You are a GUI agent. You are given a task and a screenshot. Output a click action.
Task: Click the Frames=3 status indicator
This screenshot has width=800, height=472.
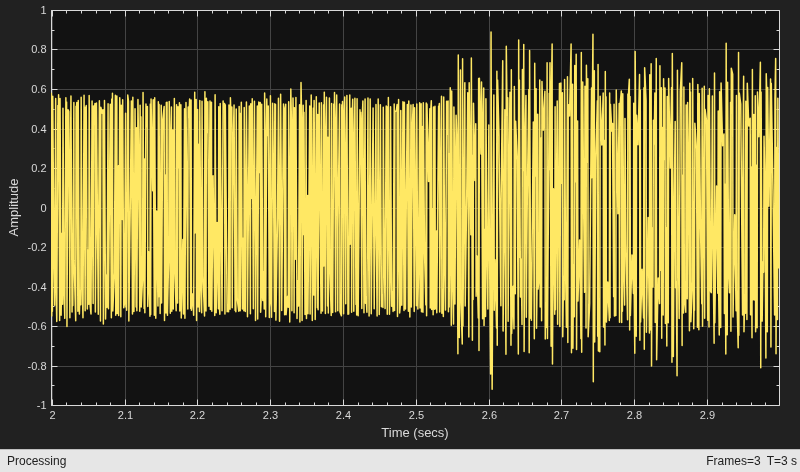[x=733, y=461]
